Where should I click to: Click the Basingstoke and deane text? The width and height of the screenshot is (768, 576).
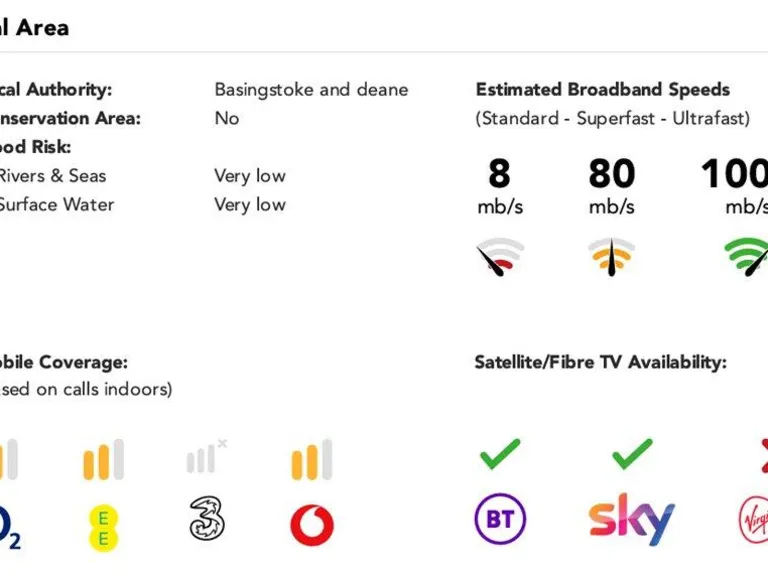pos(311,90)
